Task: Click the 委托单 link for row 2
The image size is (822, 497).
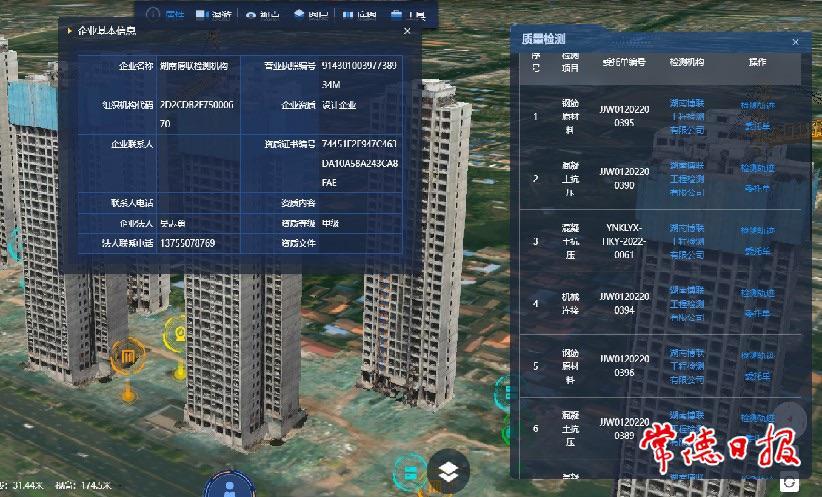Action: click(757, 189)
